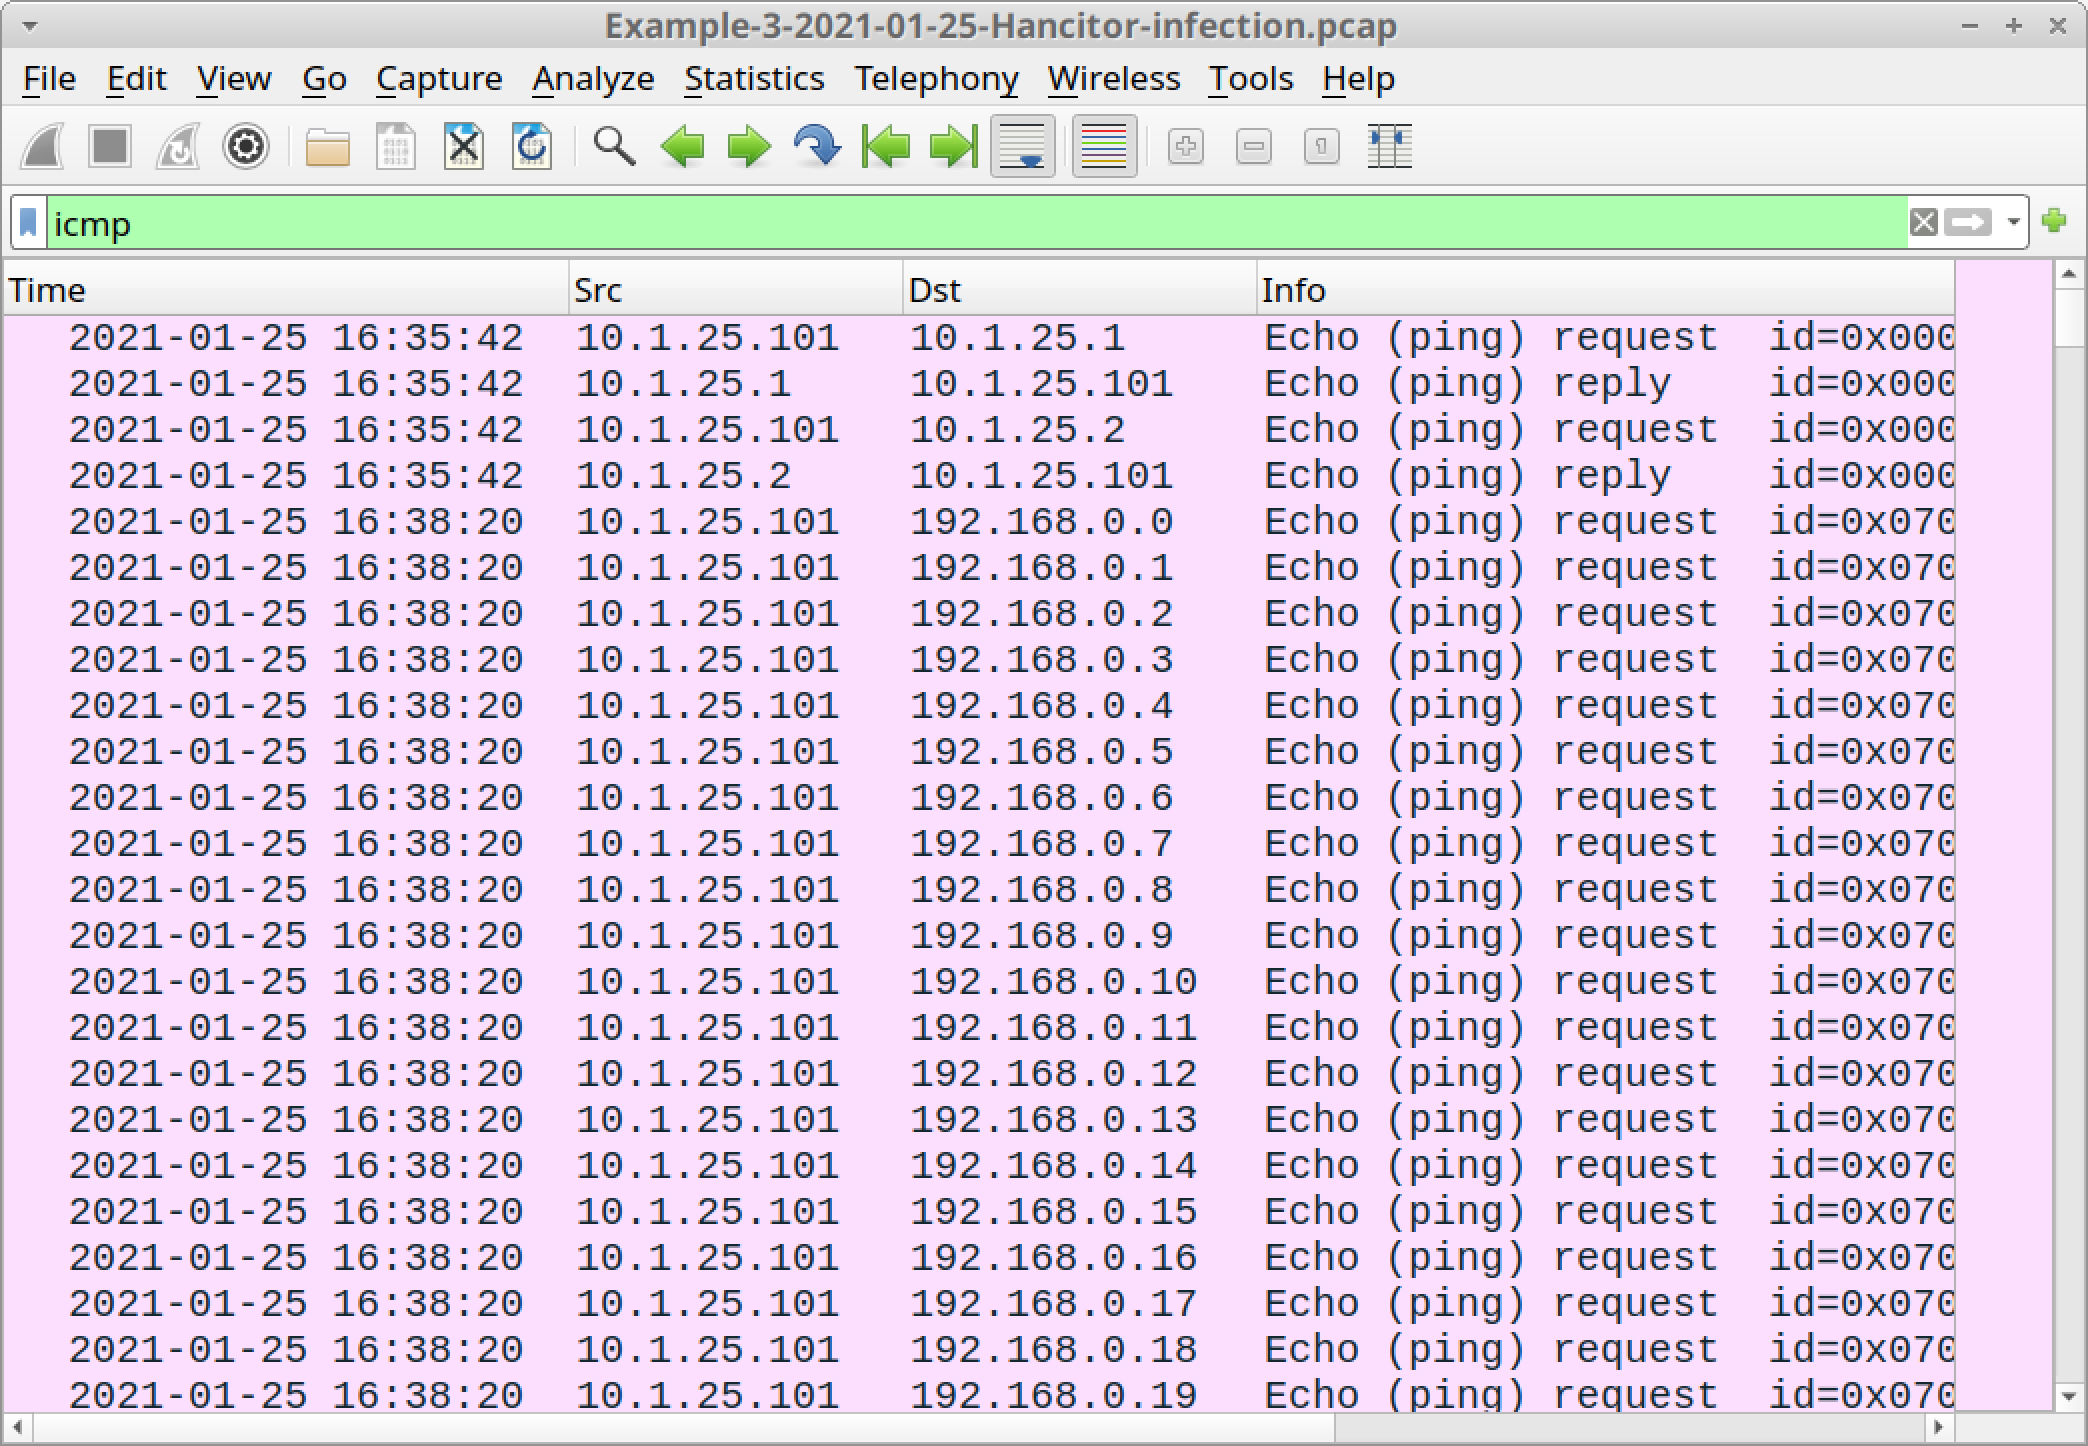Select ping reply from 10.1.25.1
2088x1446 pixels.
coord(979,384)
